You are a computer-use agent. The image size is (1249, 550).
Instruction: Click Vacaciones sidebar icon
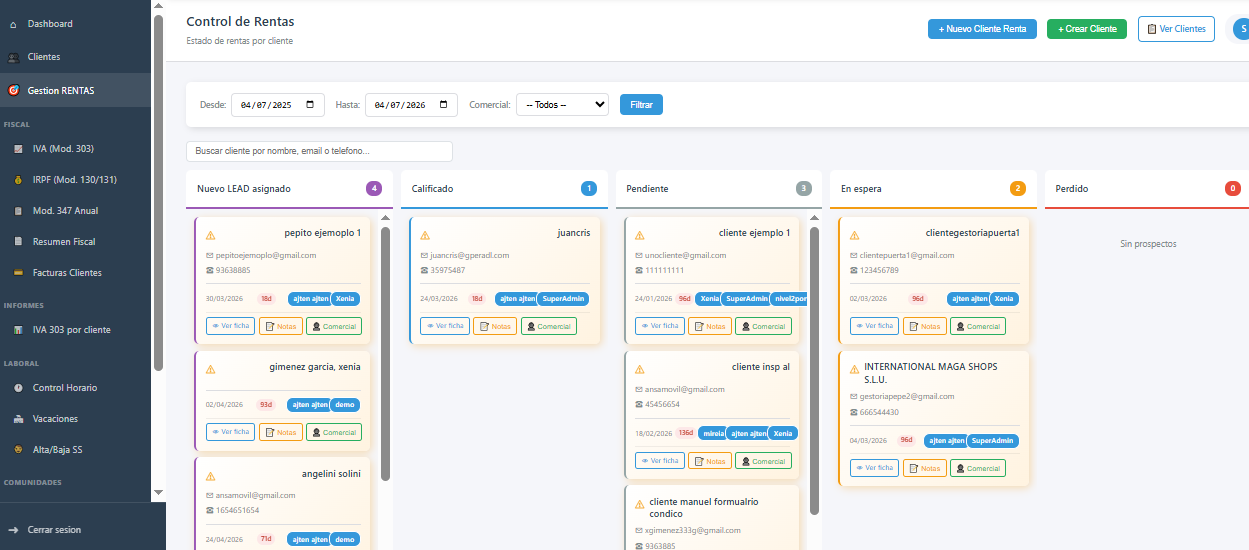point(18,419)
